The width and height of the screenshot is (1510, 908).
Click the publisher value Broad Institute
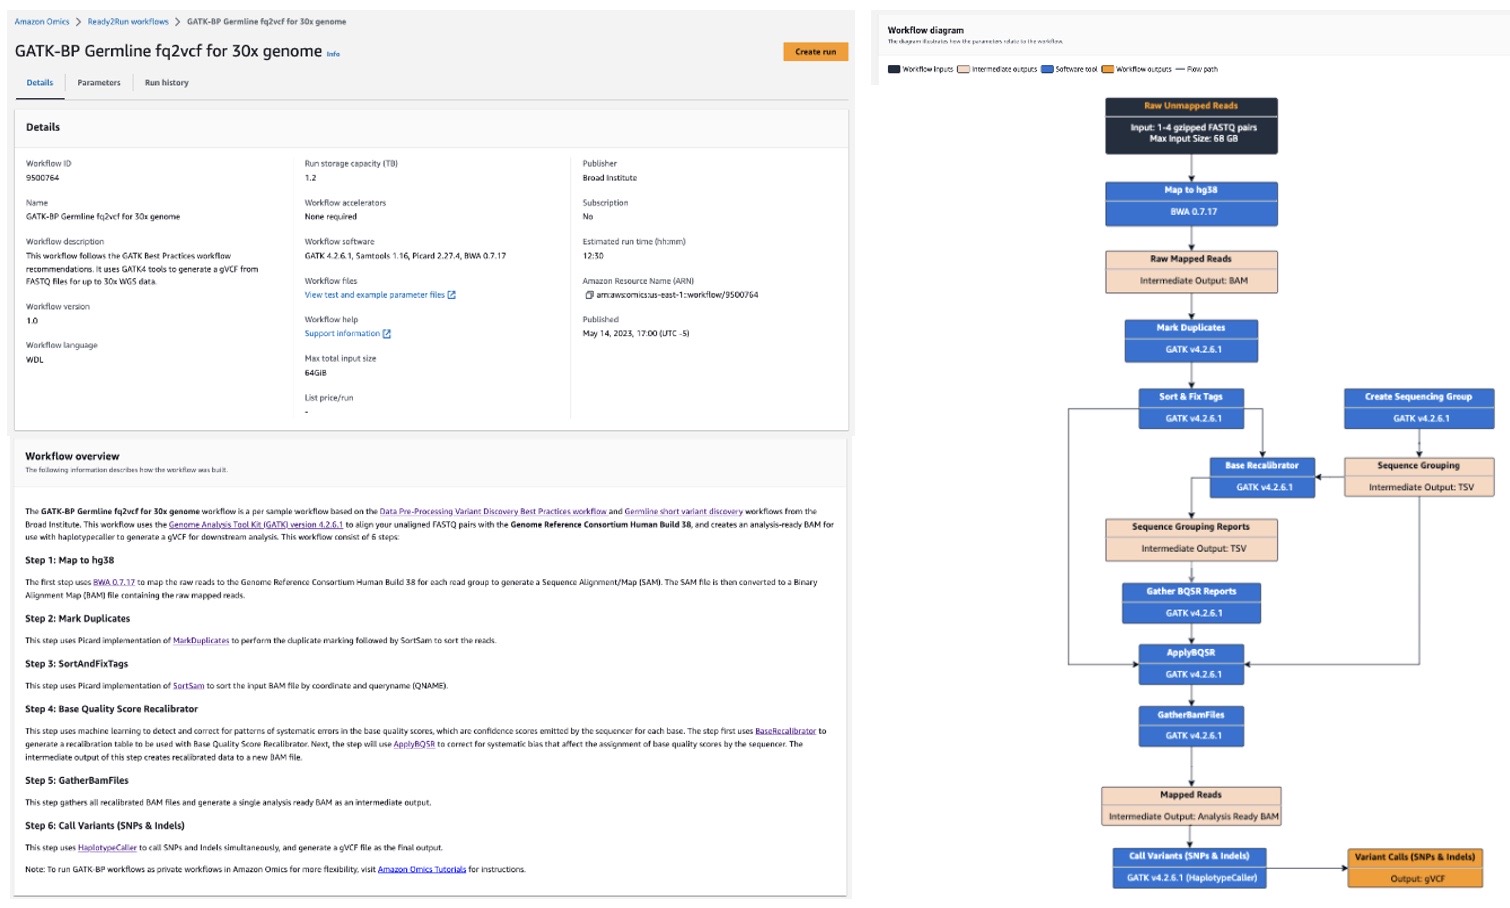click(x=610, y=178)
